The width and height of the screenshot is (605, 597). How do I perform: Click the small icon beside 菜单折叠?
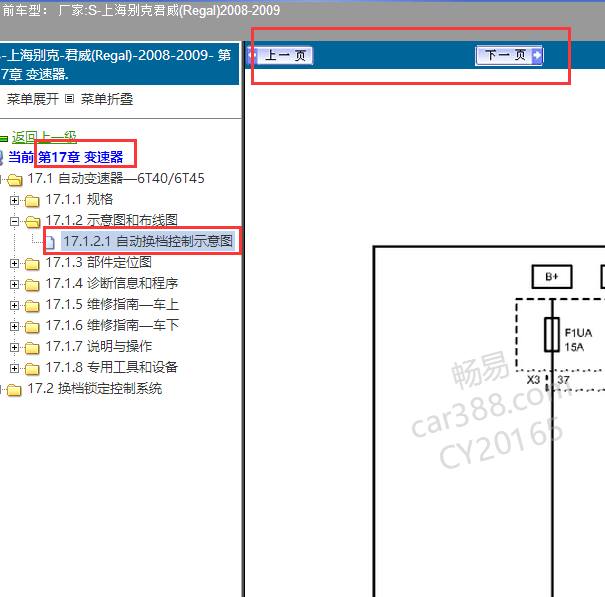tap(69, 99)
